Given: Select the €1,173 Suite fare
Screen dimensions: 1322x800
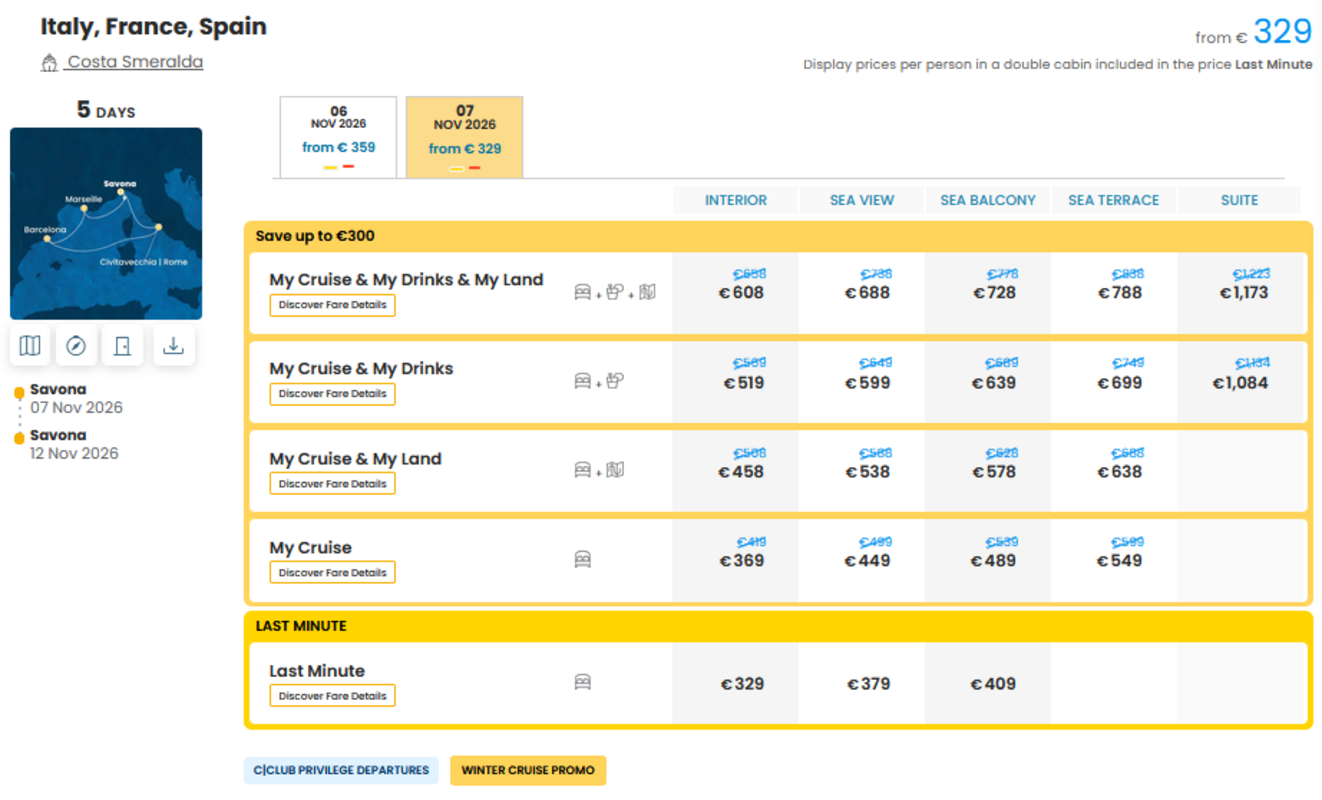Looking at the screenshot, I should point(1245,293).
